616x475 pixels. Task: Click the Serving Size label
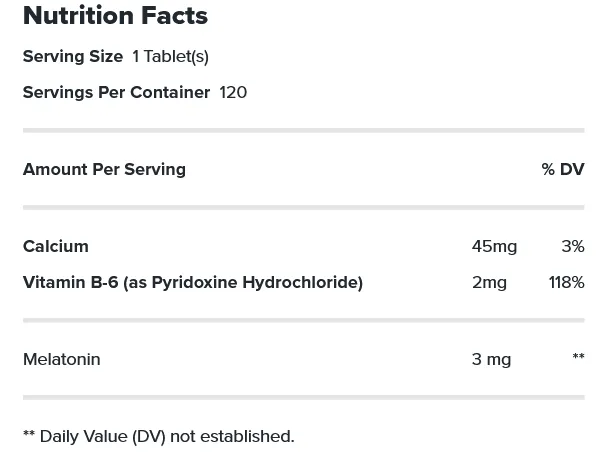pyautogui.click(x=73, y=57)
